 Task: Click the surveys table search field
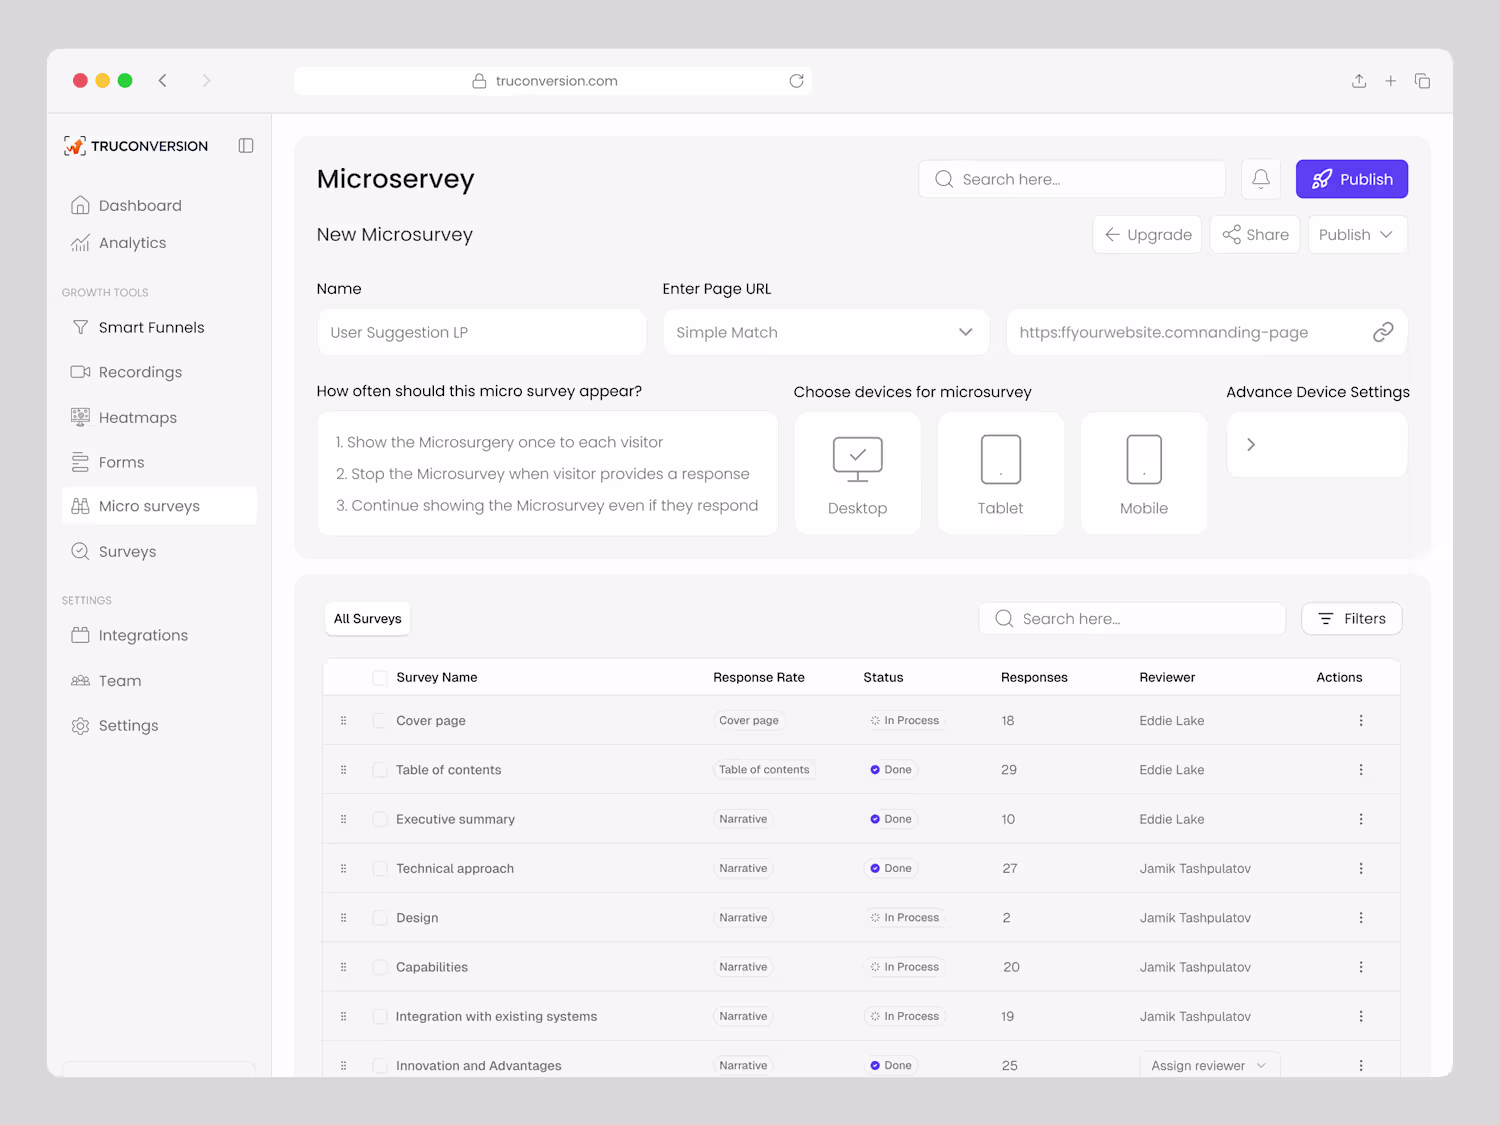point(1132,619)
